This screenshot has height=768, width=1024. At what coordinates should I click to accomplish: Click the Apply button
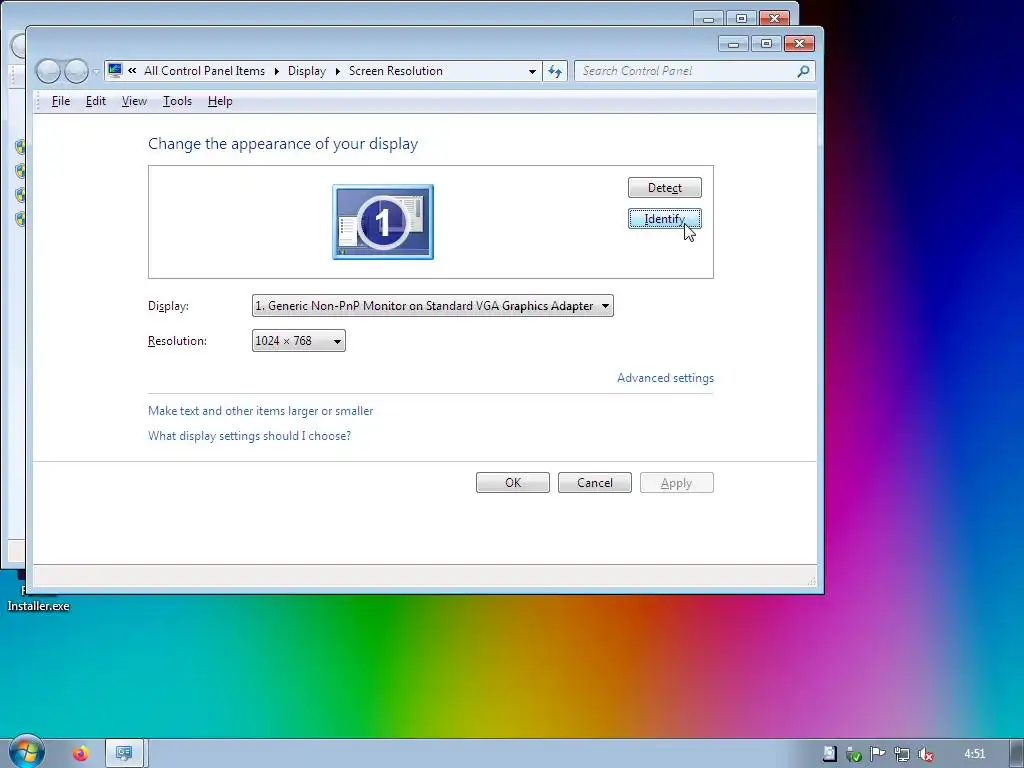pyautogui.click(x=677, y=483)
